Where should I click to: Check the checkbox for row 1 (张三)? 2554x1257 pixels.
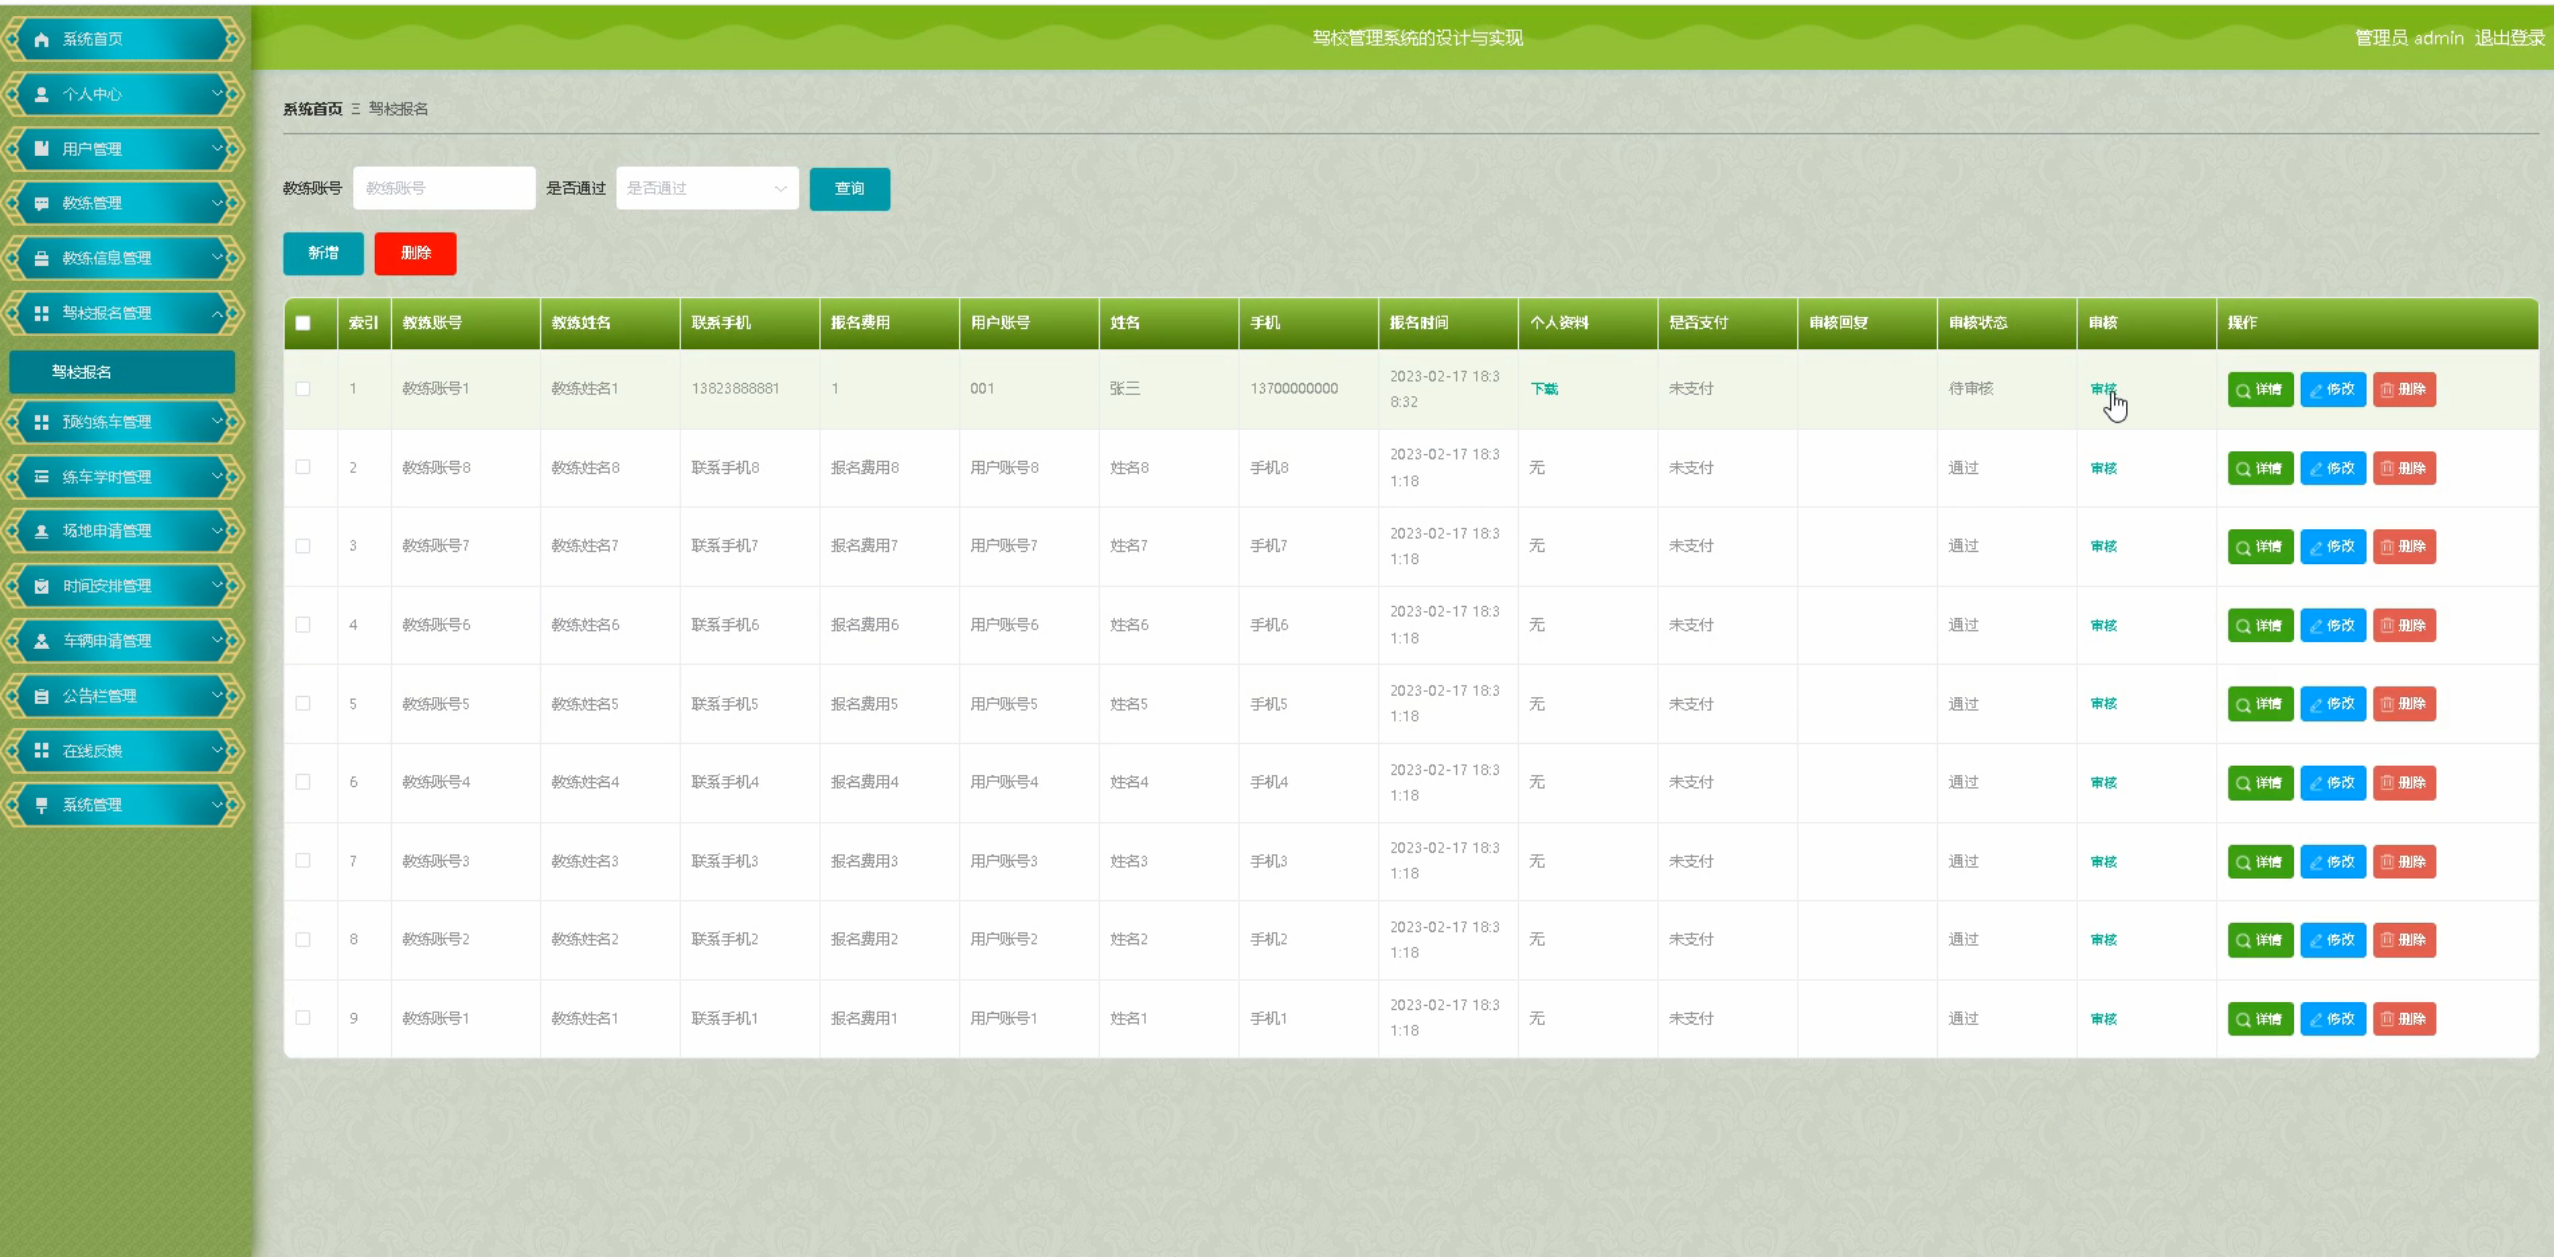coord(303,389)
